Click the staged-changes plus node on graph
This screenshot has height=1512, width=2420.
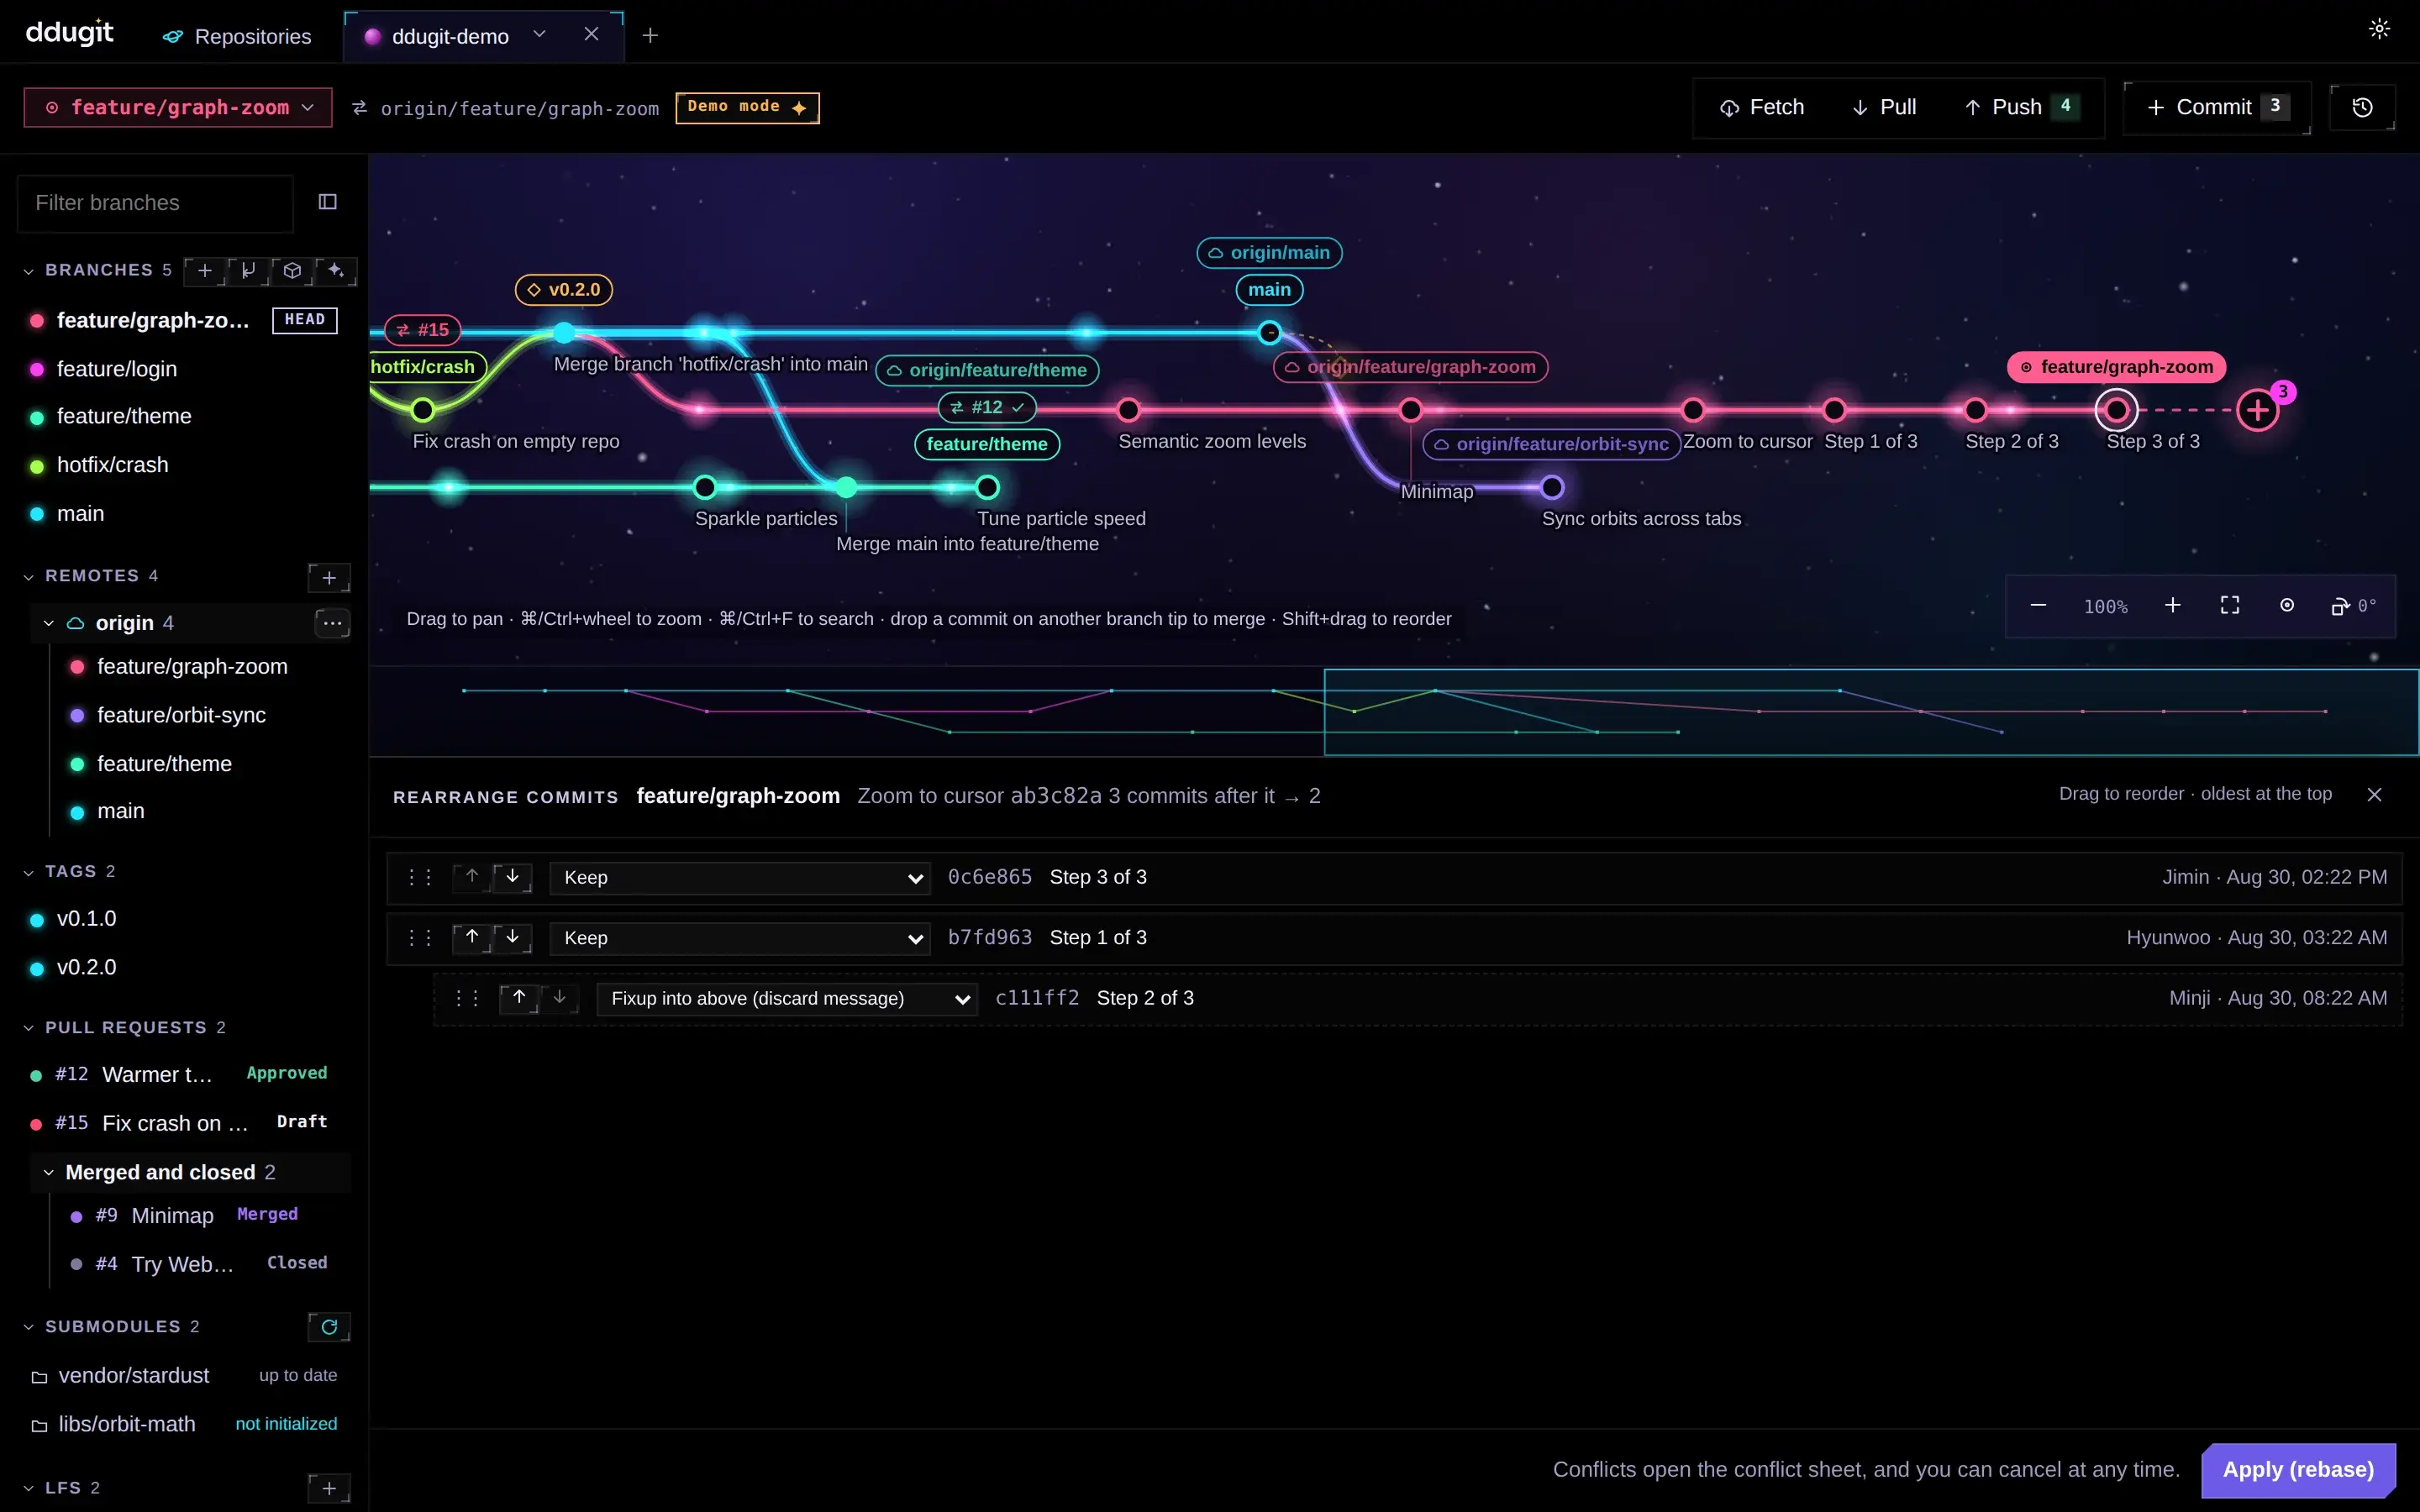2257,409
